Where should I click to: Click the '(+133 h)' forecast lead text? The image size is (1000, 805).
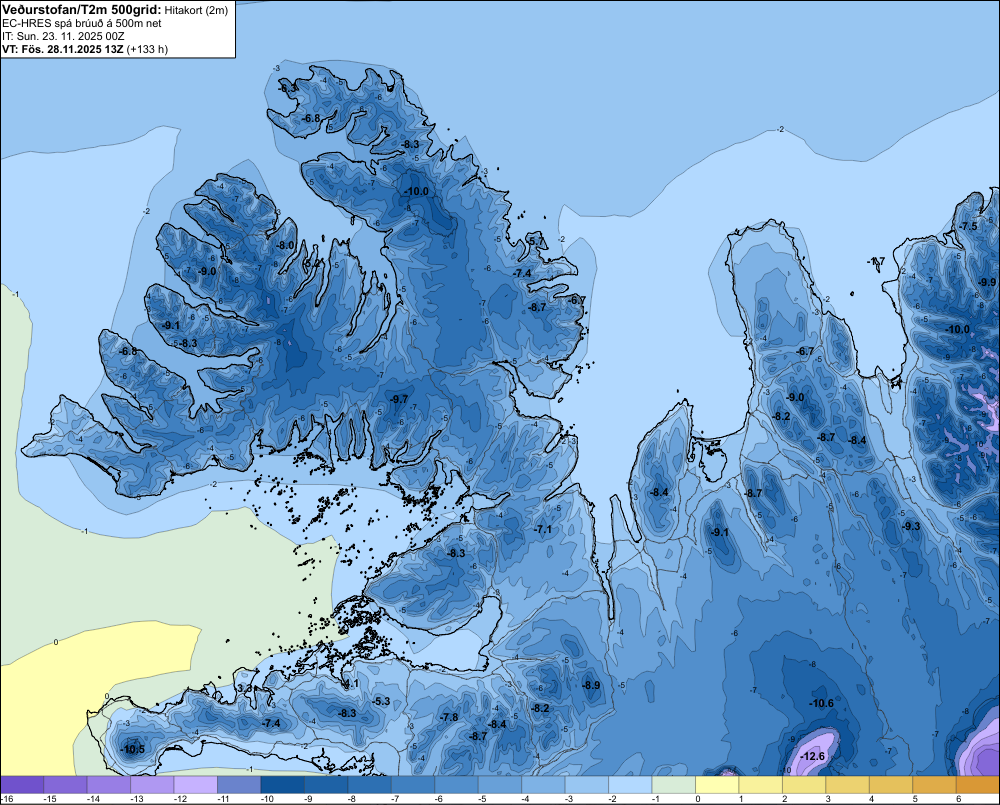click(147, 49)
